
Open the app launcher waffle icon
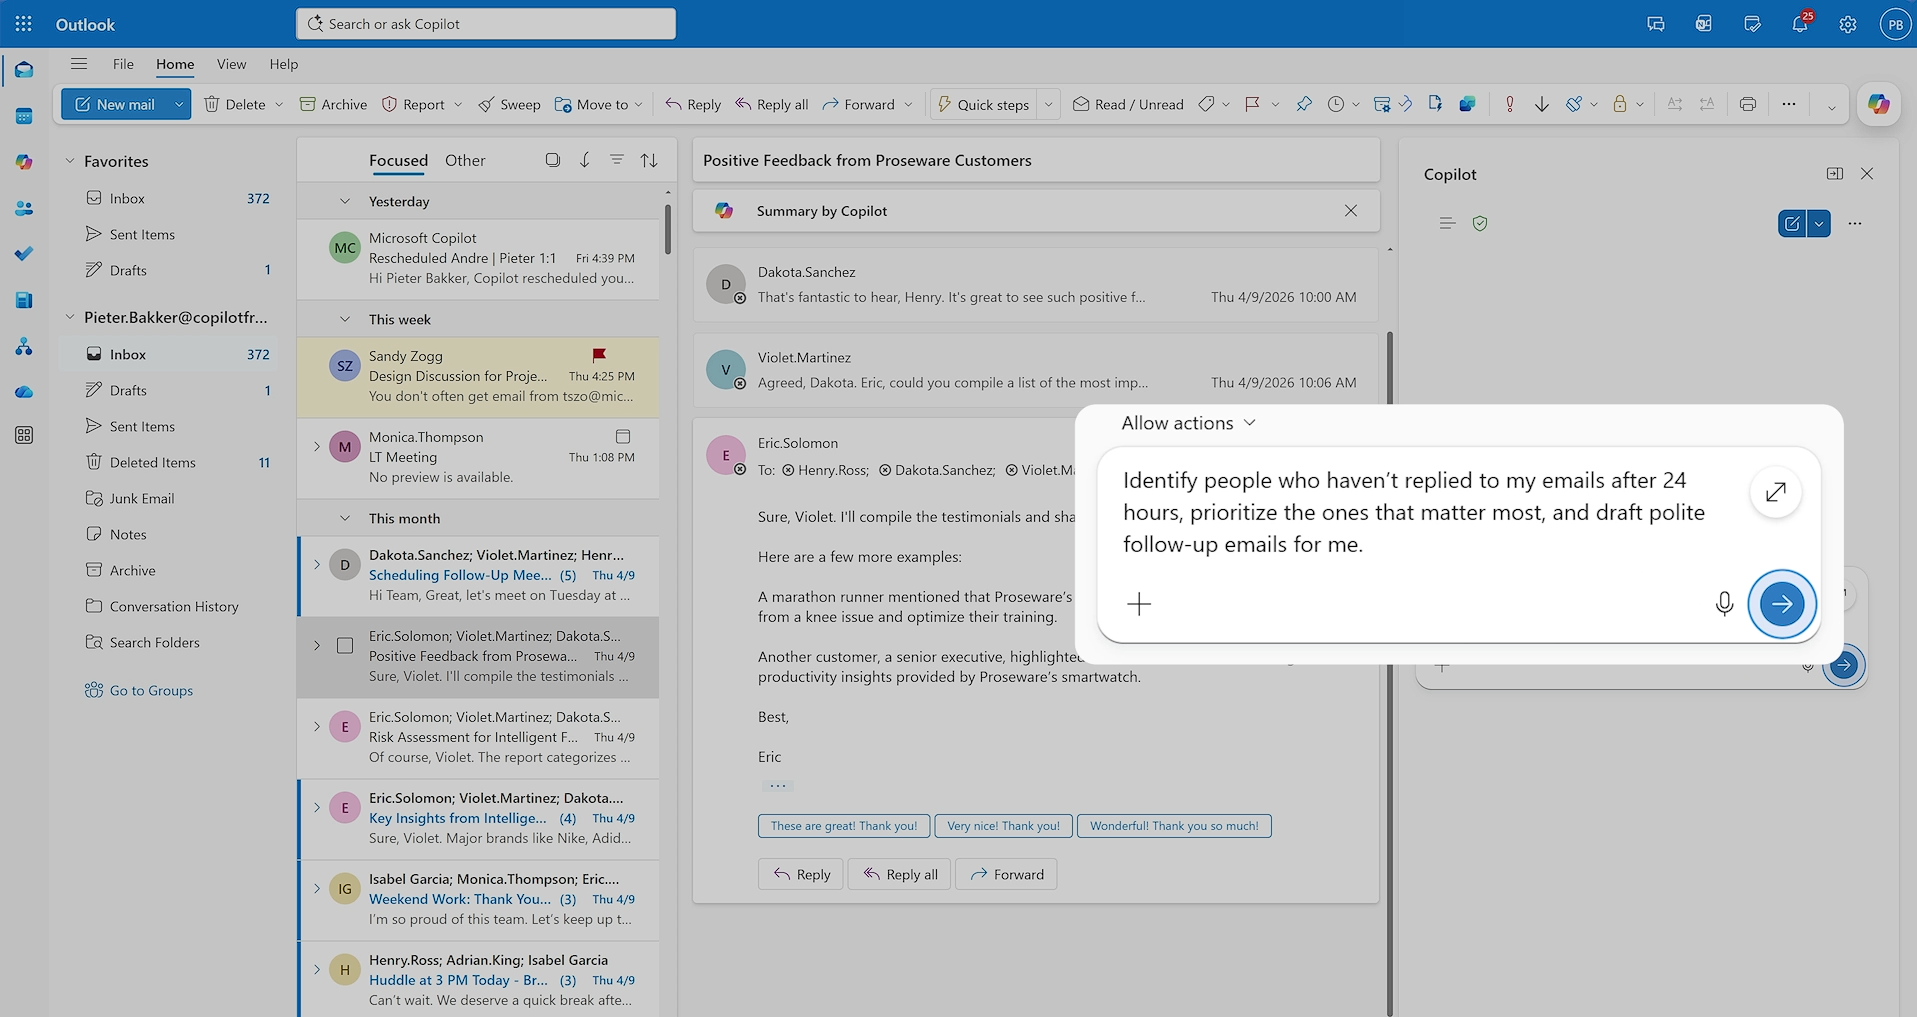point(24,24)
